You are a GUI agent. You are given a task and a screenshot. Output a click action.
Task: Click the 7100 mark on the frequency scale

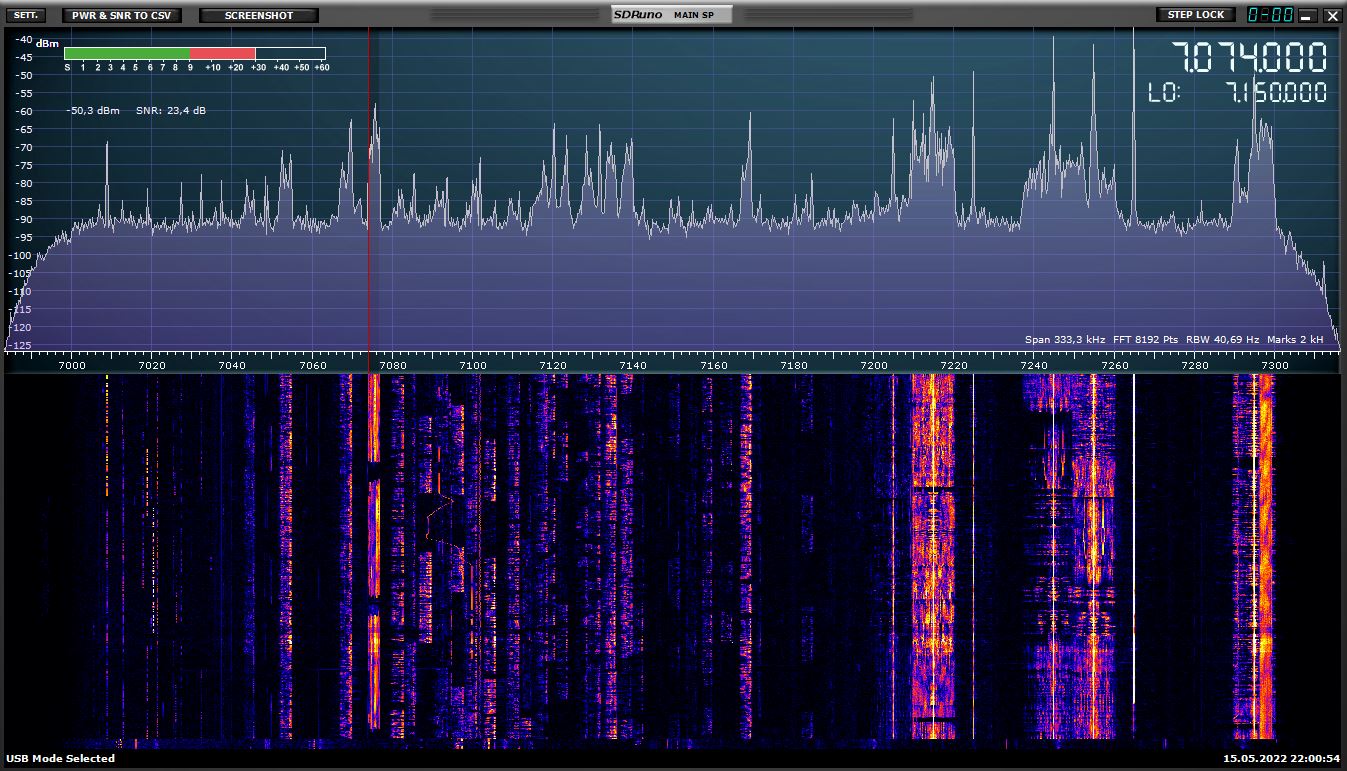point(472,365)
